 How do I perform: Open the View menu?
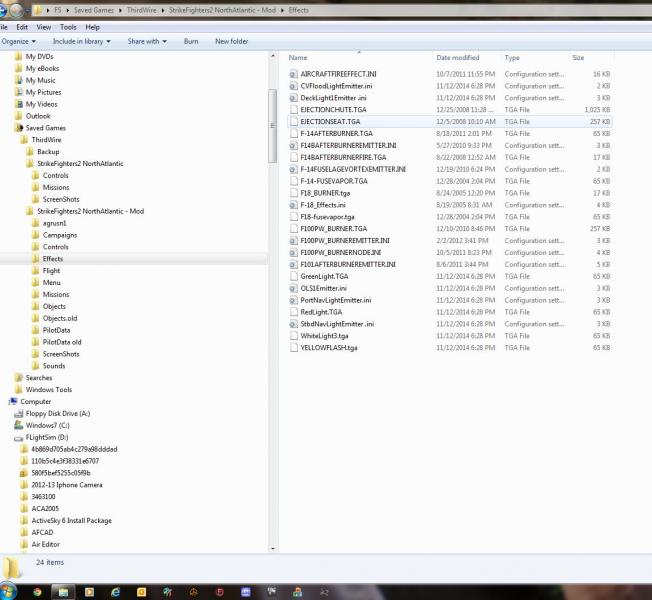(x=44, y=27)
